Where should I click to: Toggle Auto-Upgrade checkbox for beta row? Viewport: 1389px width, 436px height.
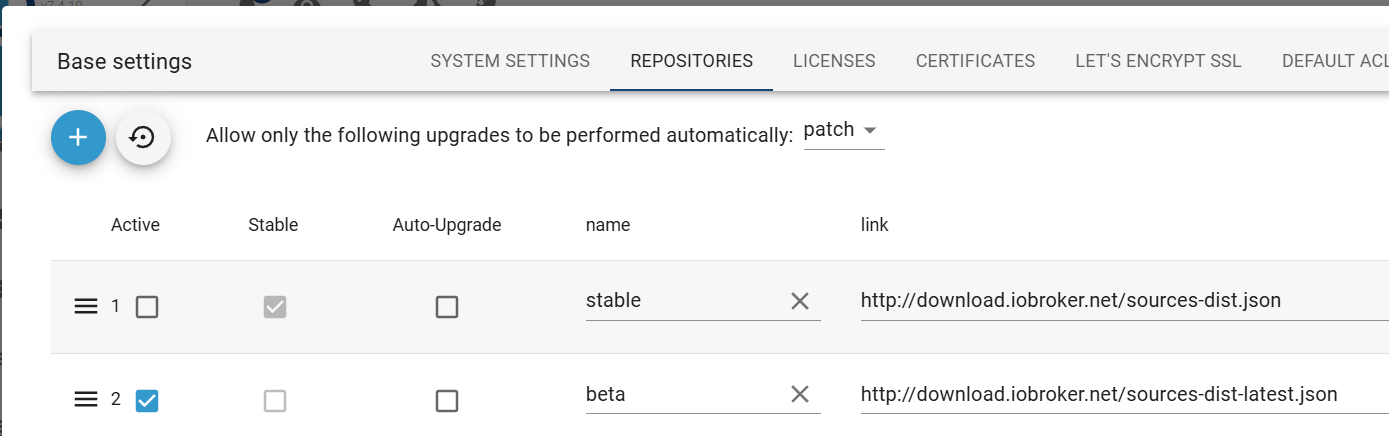[x=447, y=401]
